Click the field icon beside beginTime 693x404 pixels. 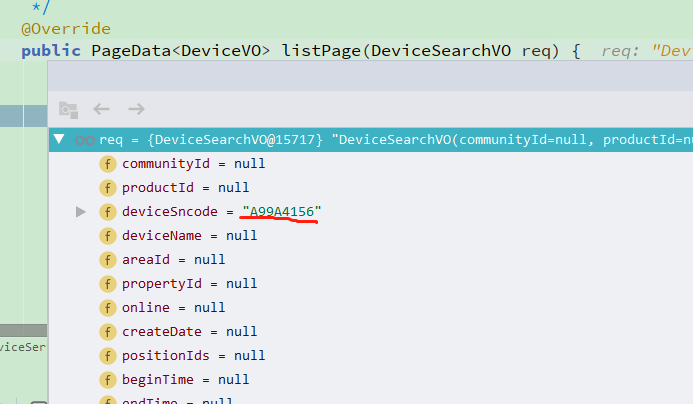107,380
